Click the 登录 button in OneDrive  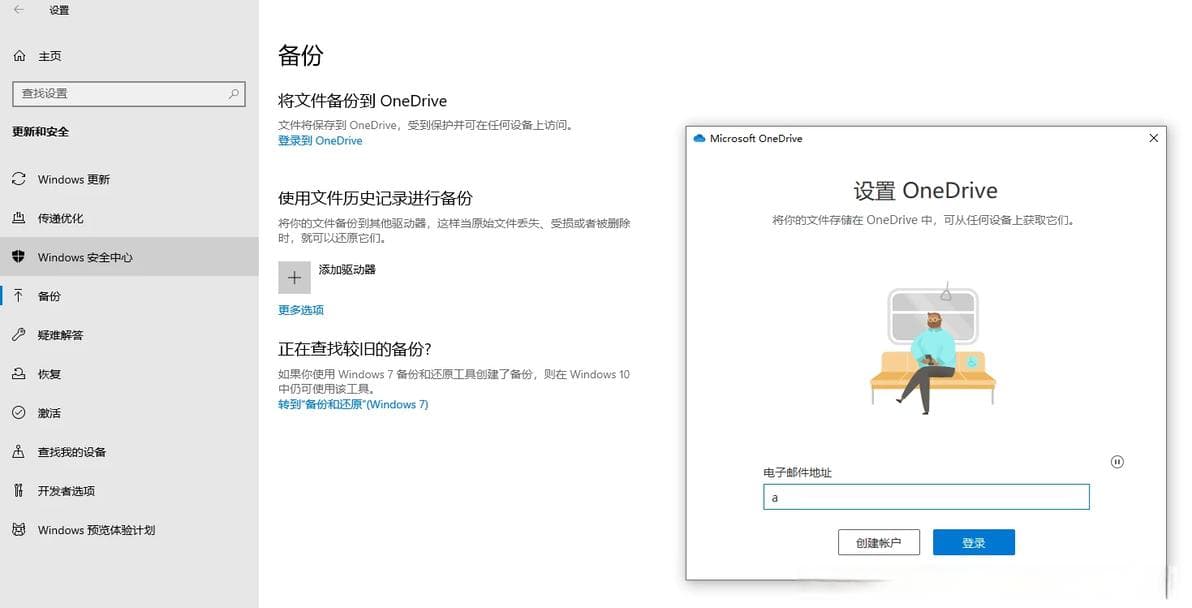click(x=974, y=543)
